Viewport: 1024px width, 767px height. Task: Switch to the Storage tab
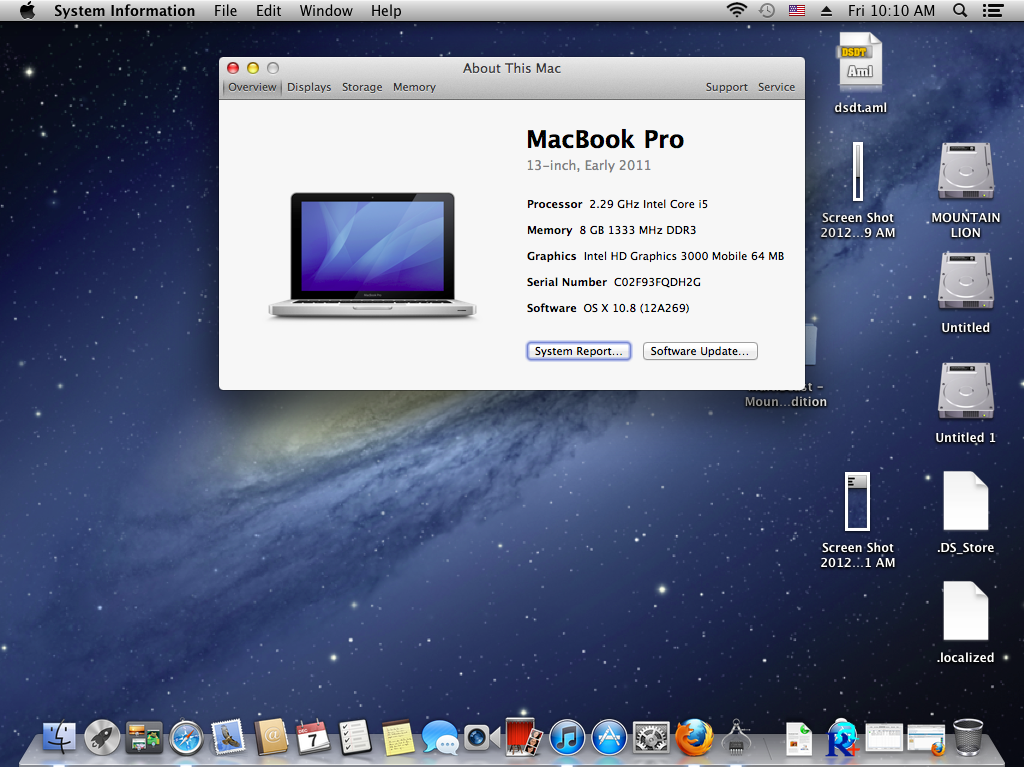362,87
